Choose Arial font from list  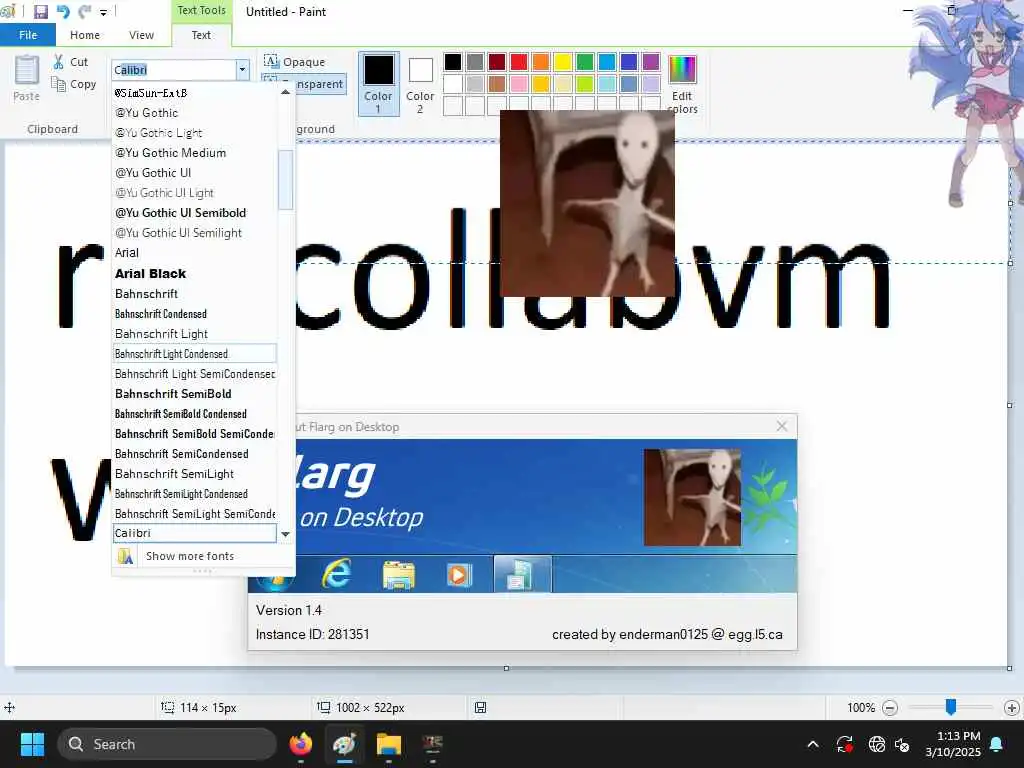click(x=195, y=253)
